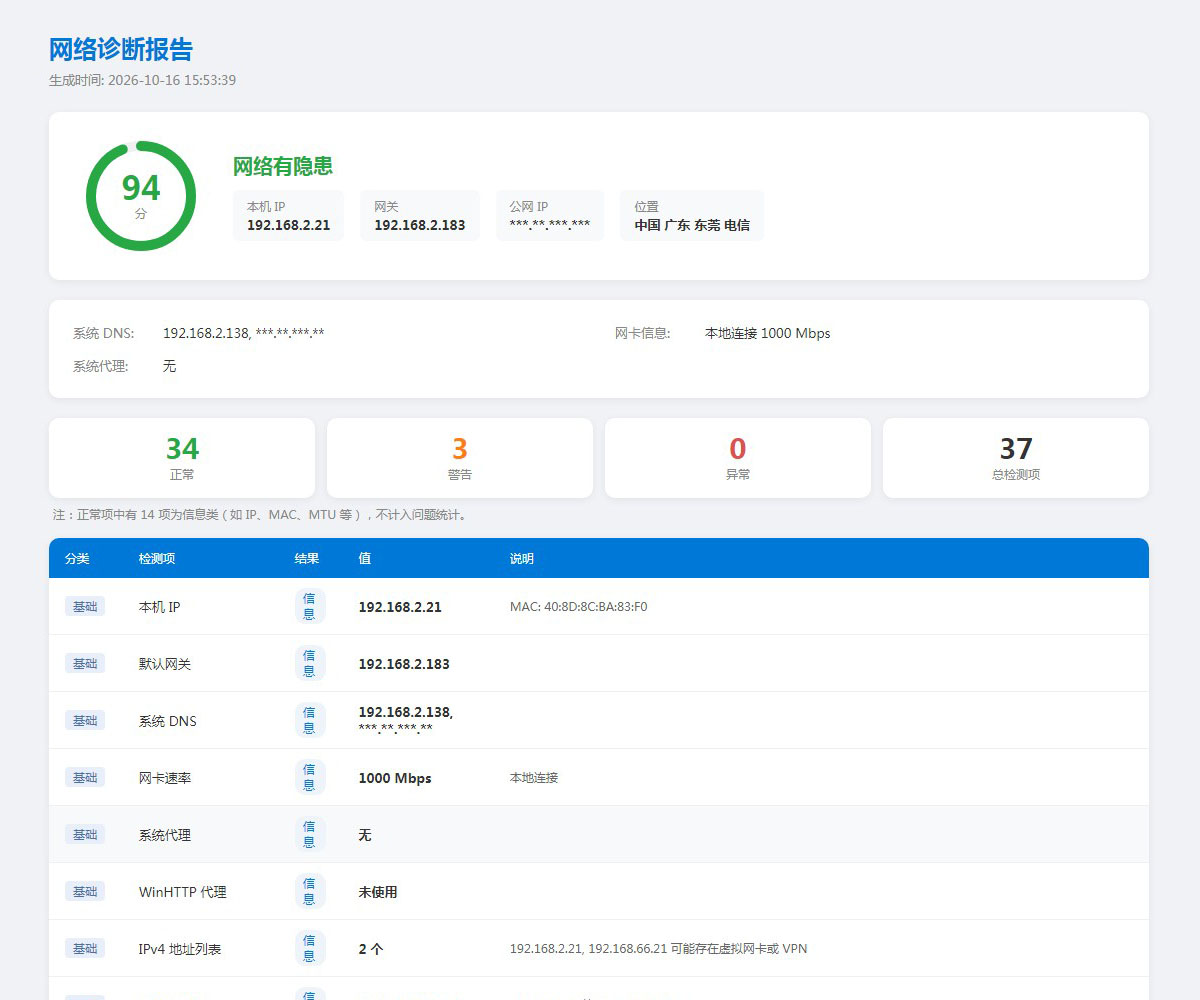Viewport: 1200px width, 1000px height.
Task: Click the 信息 badge in the WinHTTP 代理 row
Action: tap(310, 891)
